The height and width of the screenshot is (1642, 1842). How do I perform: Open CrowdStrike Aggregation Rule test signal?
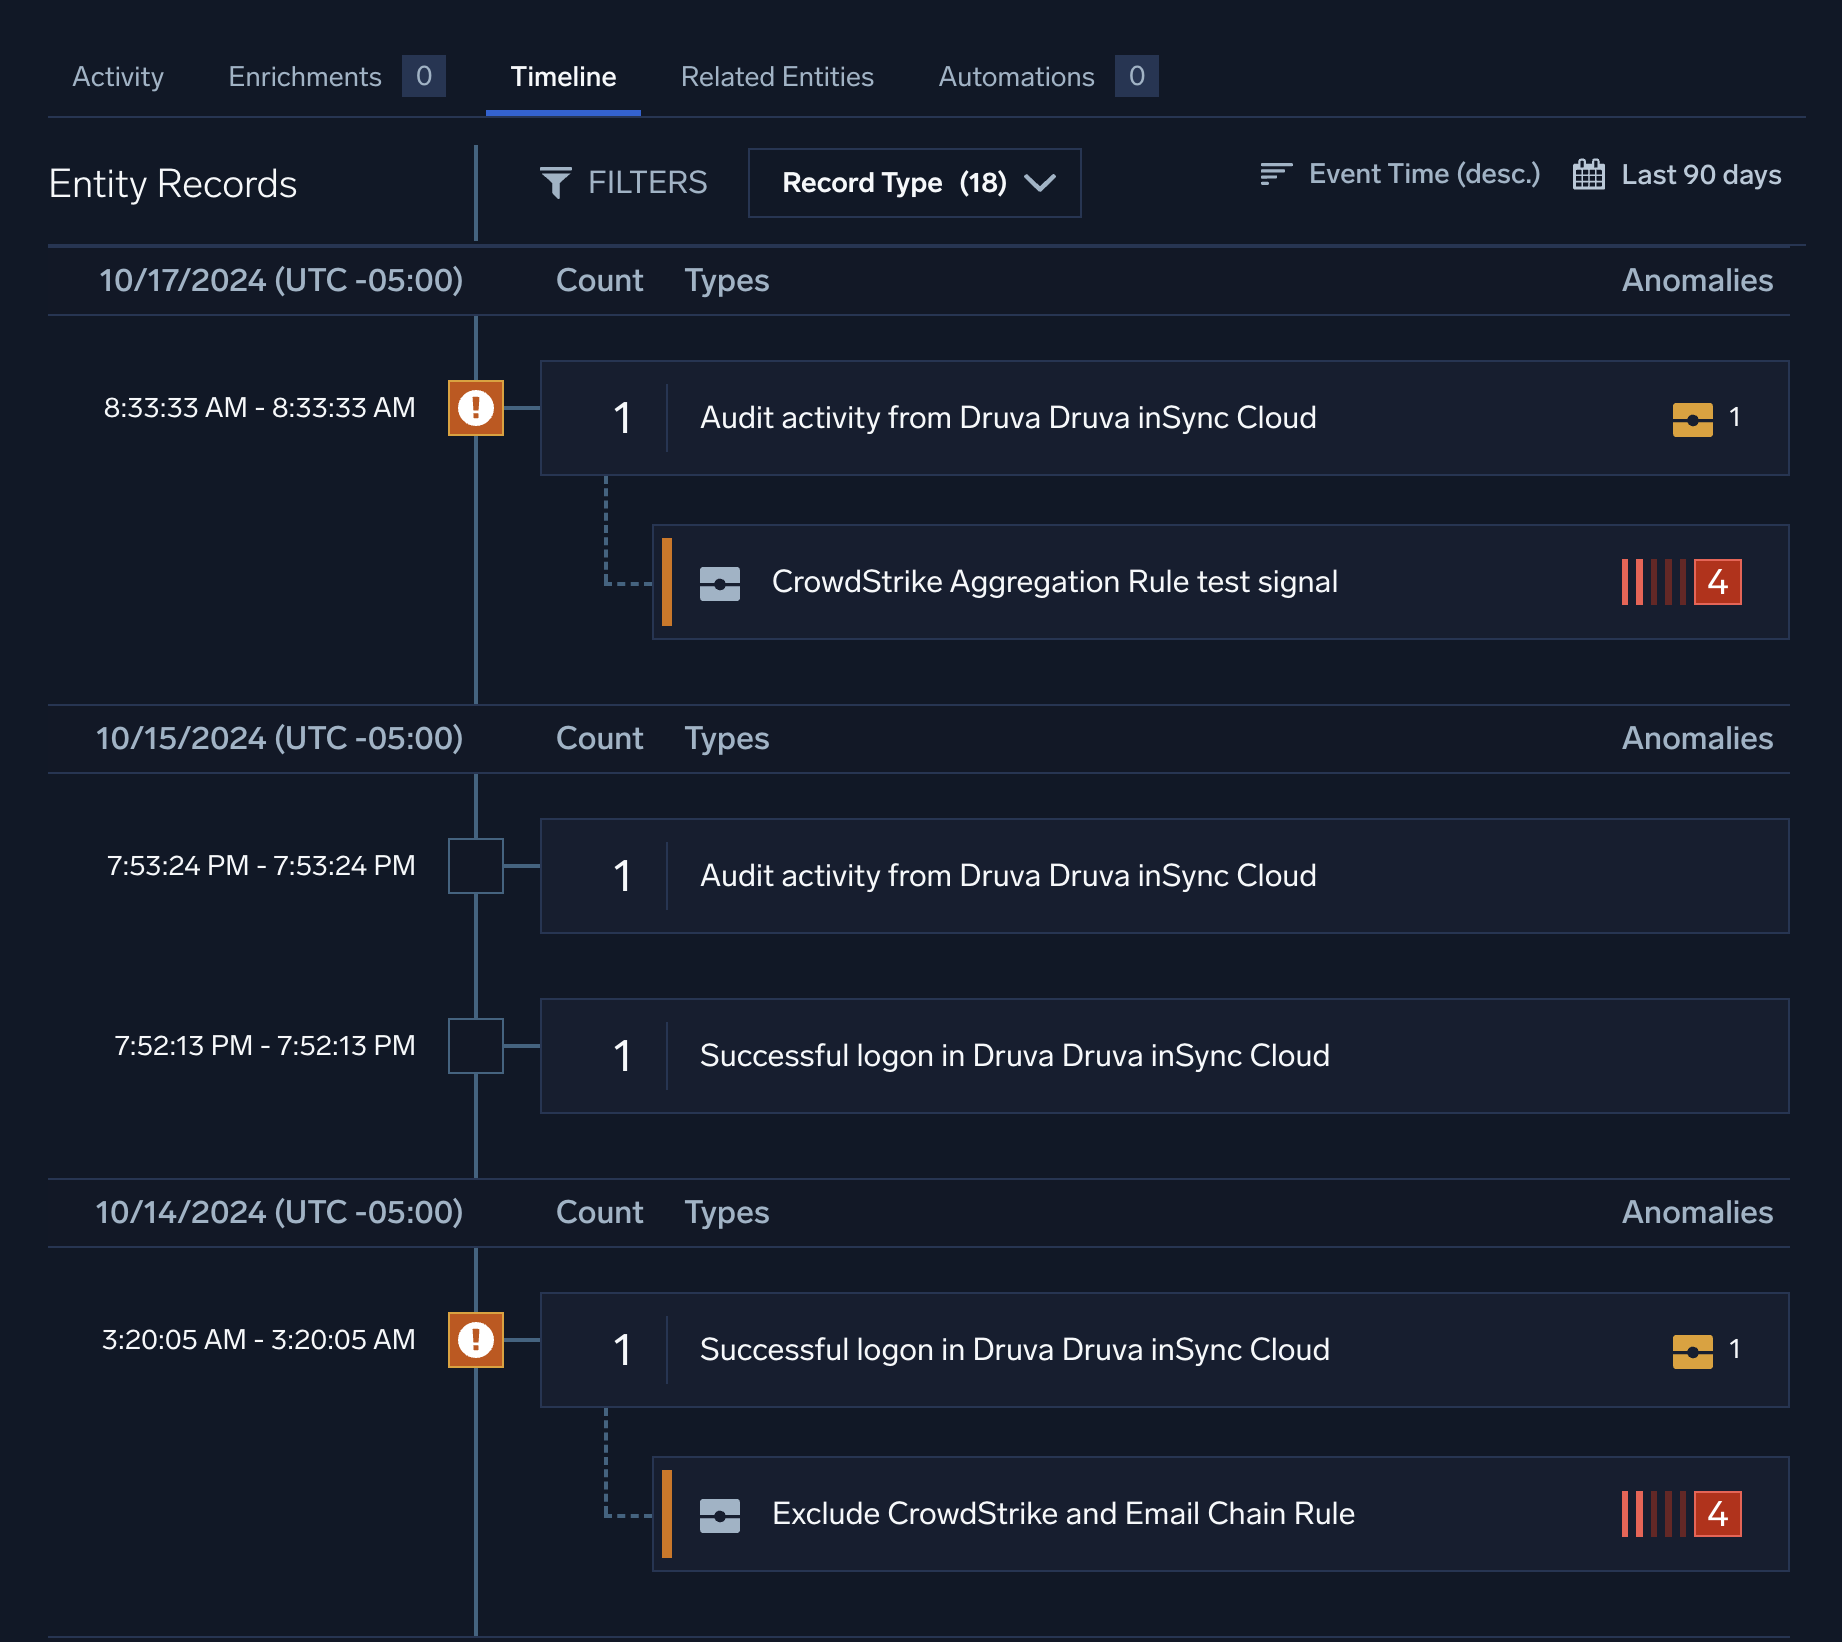(1054, 582)
